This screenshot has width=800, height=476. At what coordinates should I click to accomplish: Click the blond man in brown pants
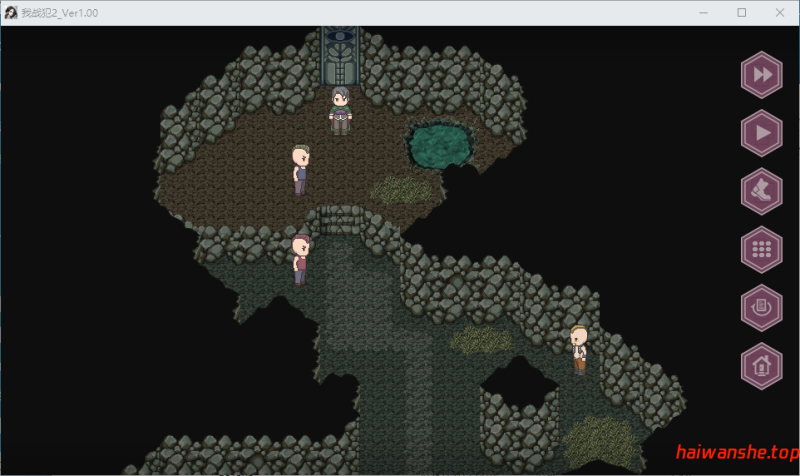(579, 350)
